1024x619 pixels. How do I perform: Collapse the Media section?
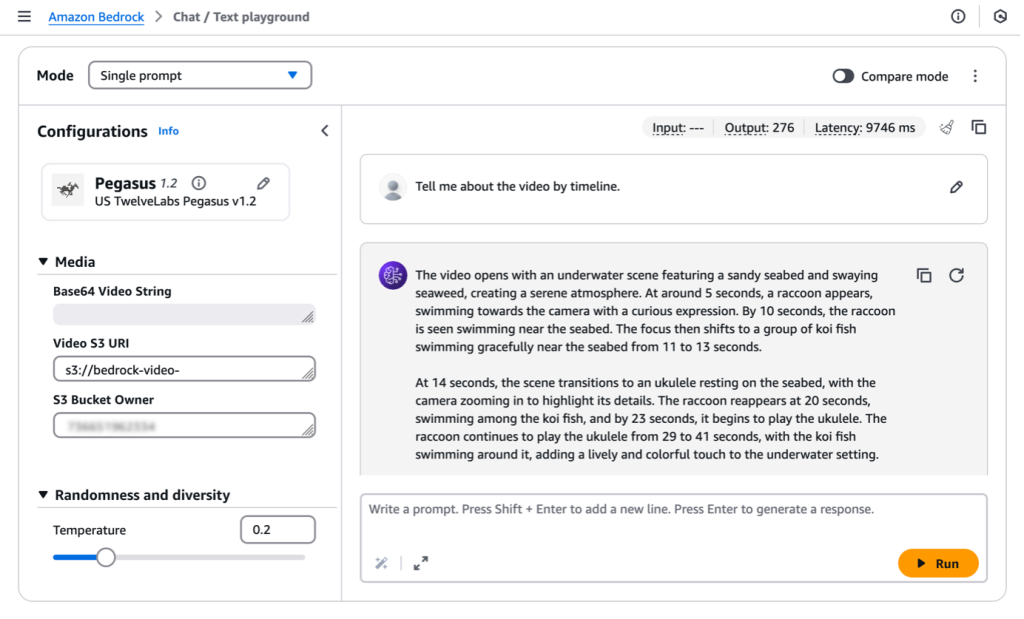coord(43,262)
